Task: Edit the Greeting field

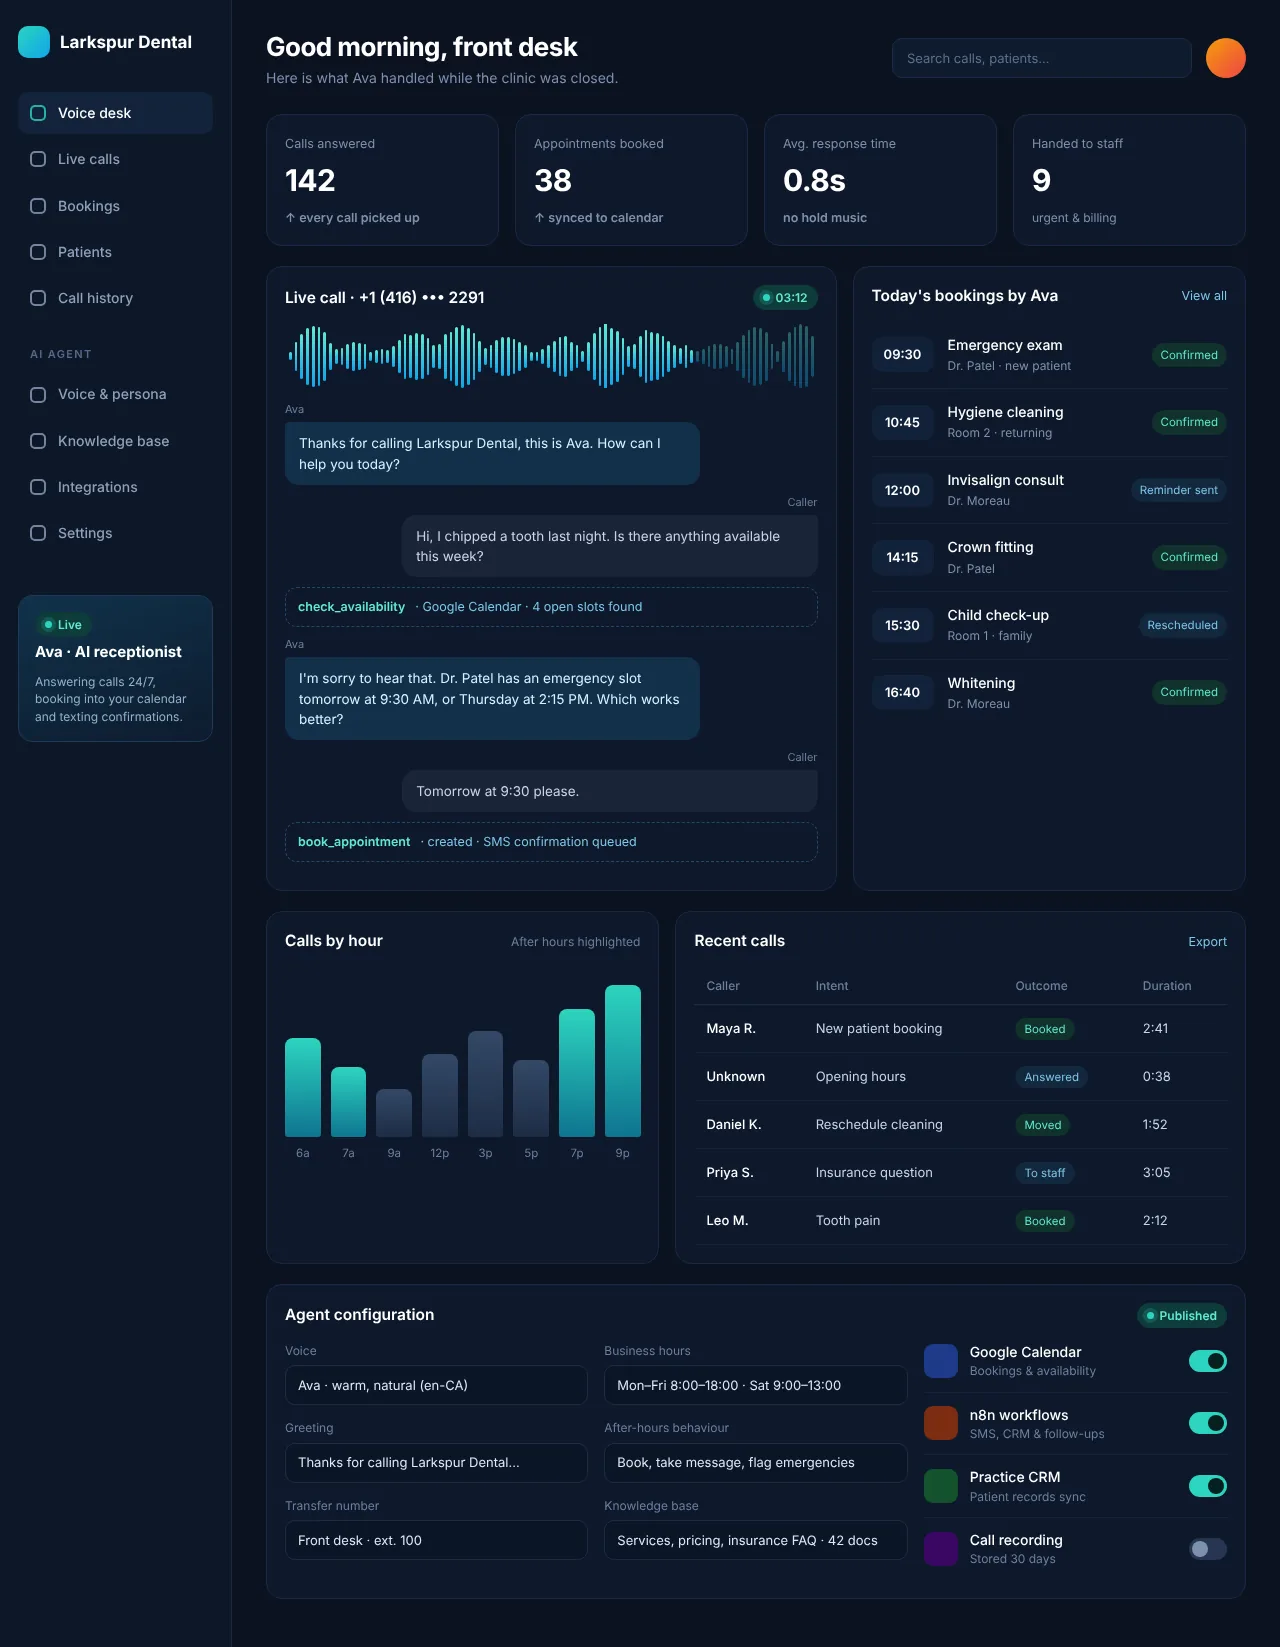Action: (436, 1463)
